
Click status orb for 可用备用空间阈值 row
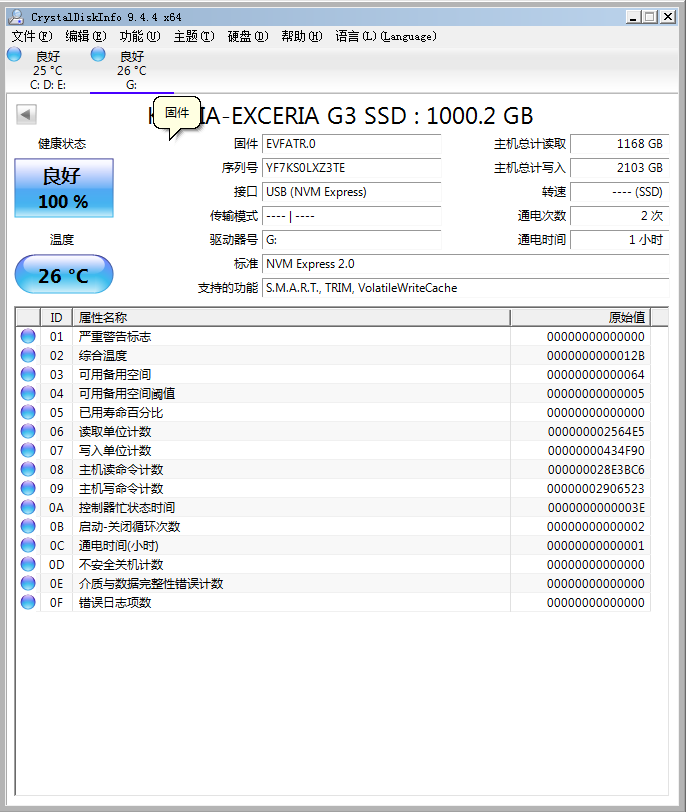click(28, 393)
